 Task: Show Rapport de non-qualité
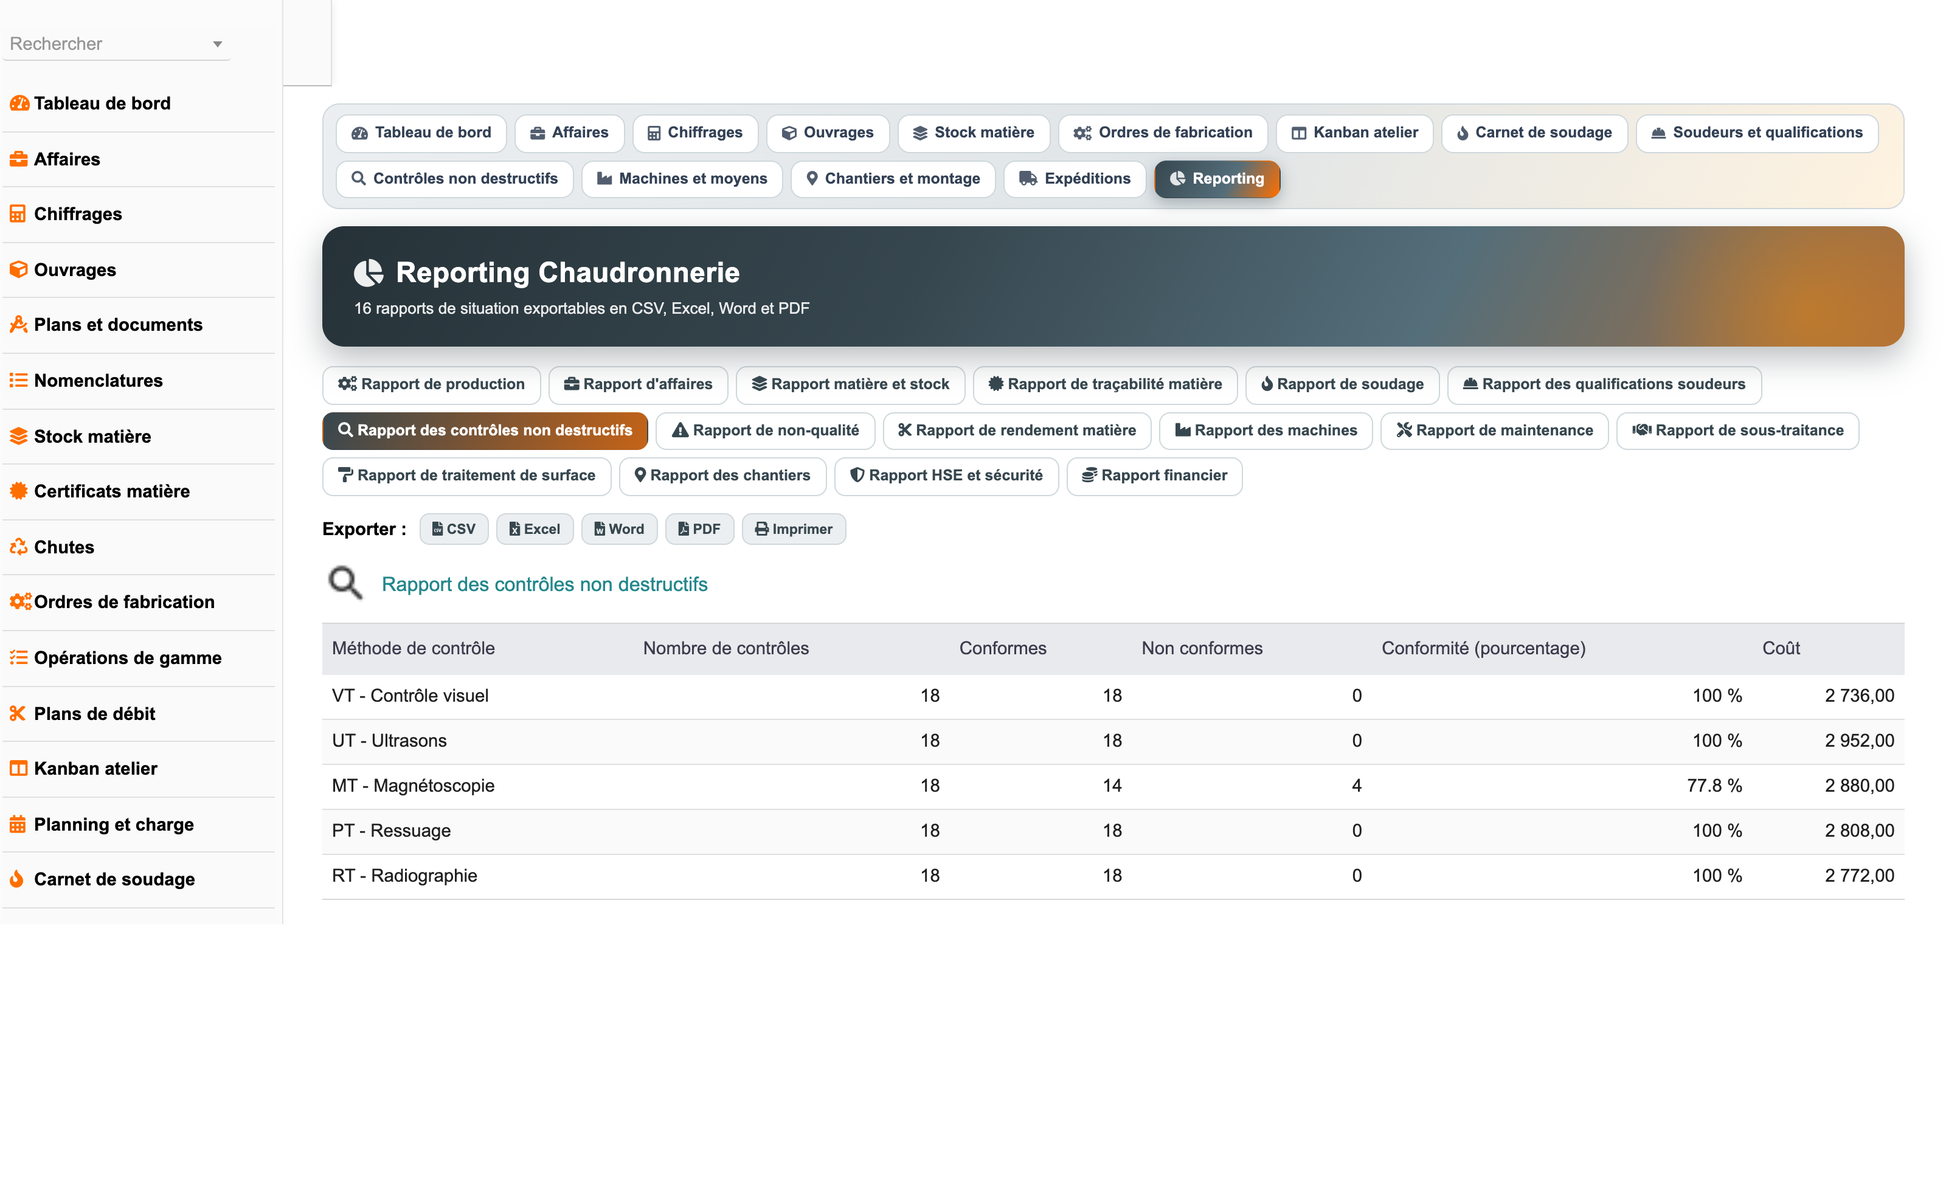click(x=765, y=431)
